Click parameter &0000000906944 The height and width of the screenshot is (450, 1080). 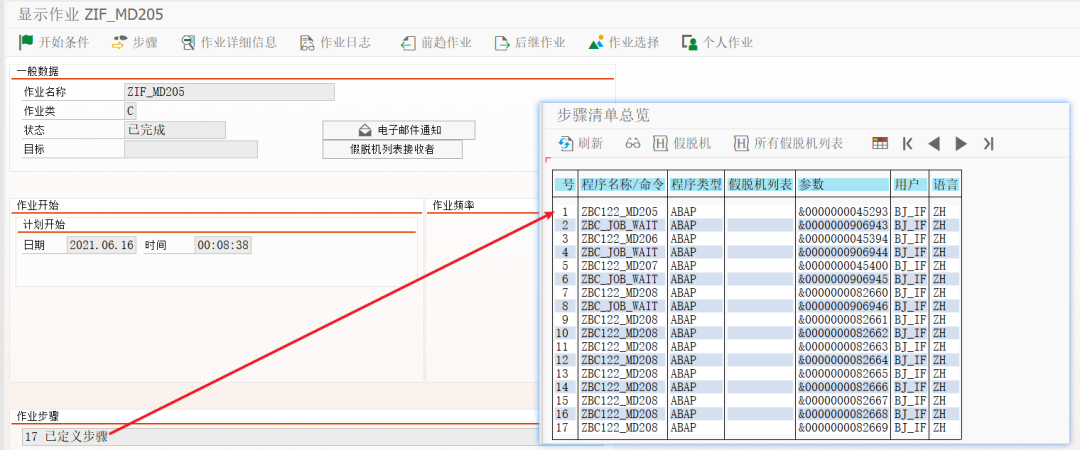(843, 252)
